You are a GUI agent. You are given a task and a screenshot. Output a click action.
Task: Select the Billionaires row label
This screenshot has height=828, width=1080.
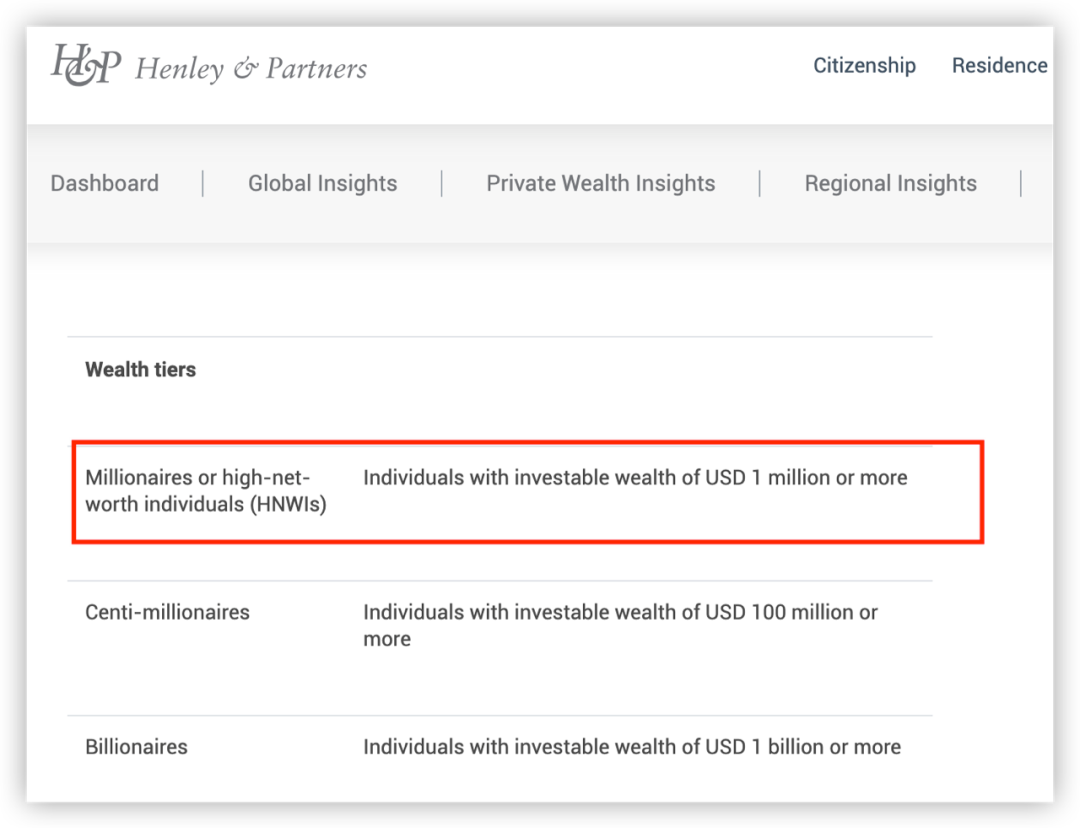(x=136, y=747)
